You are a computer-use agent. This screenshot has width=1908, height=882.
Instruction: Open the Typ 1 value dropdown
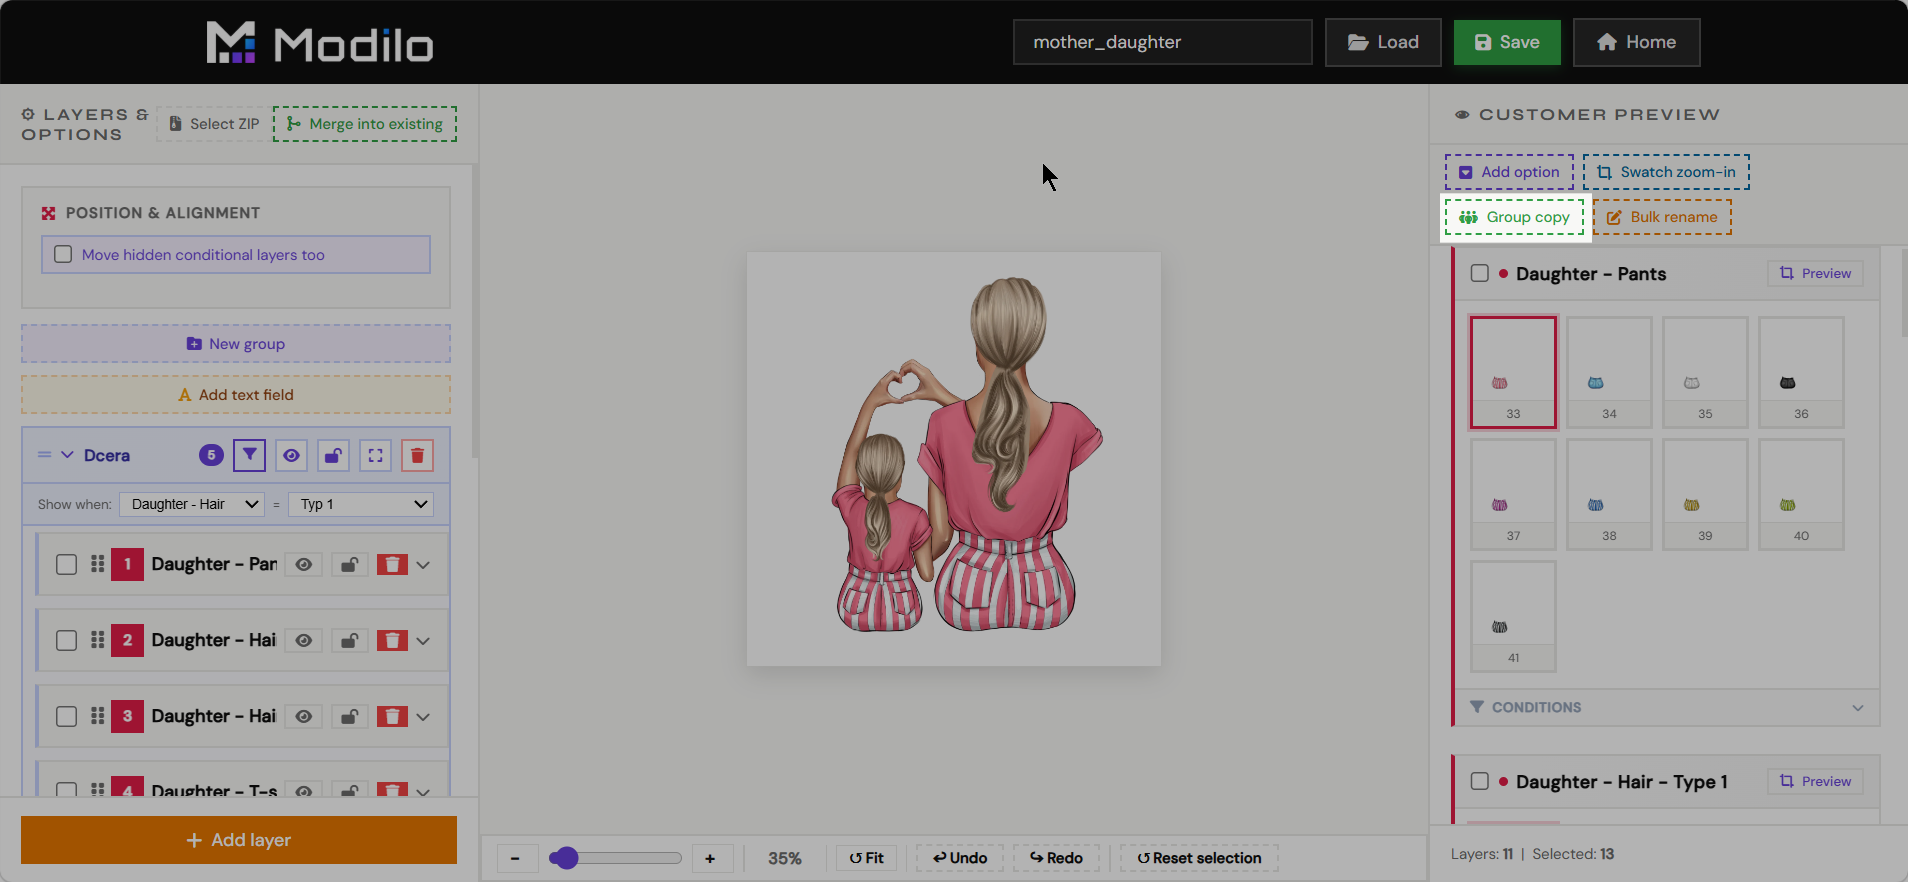(x=361, y=504)
